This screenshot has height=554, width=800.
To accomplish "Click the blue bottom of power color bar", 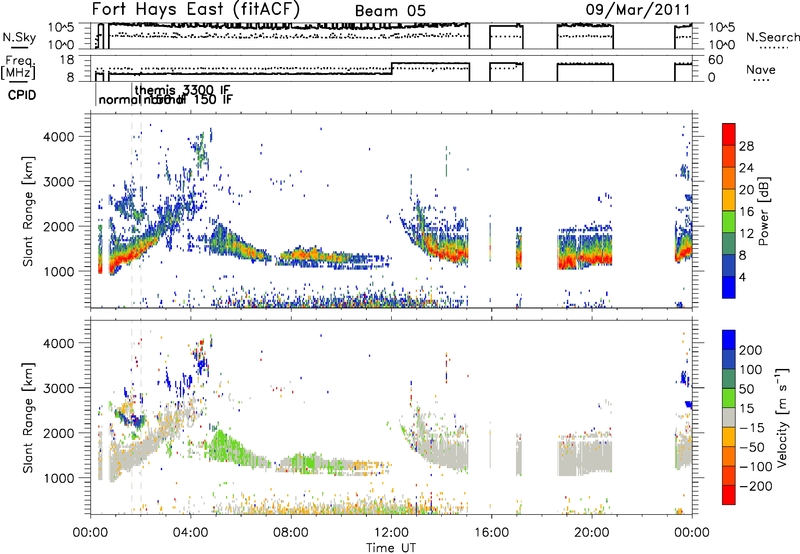I will pos(729,287).
